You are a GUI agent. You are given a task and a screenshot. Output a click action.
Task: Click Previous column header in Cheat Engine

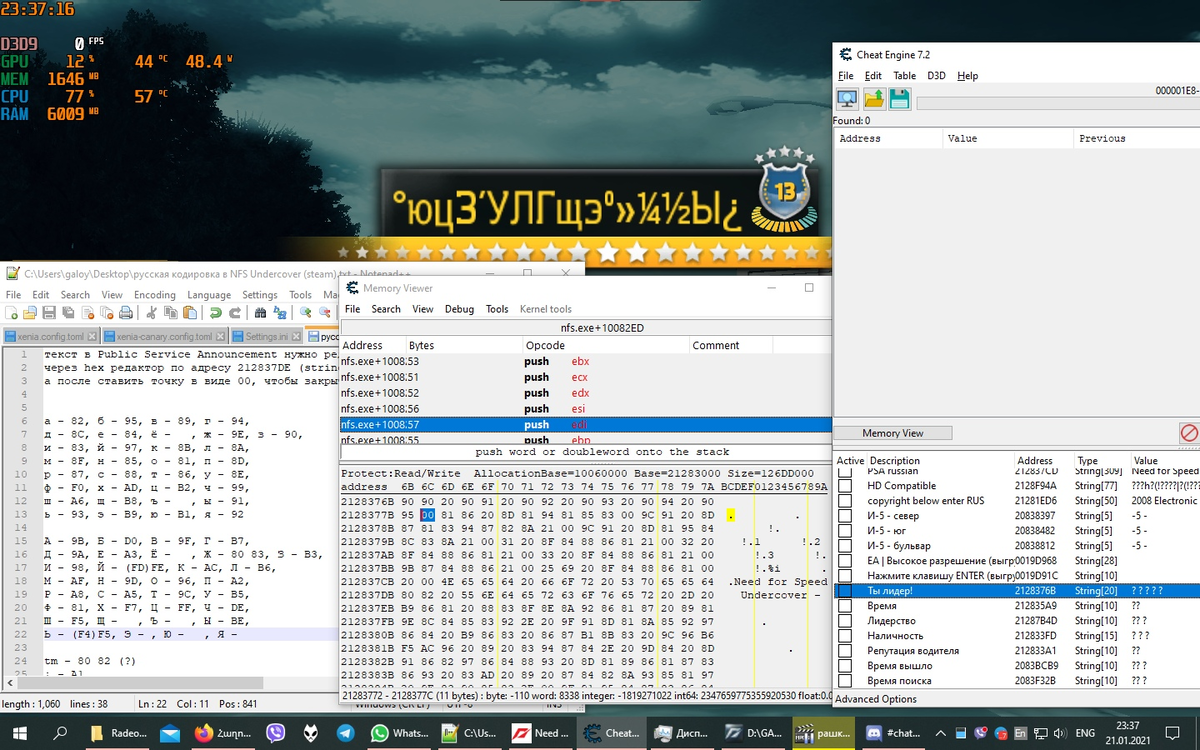click(1137, 138)
